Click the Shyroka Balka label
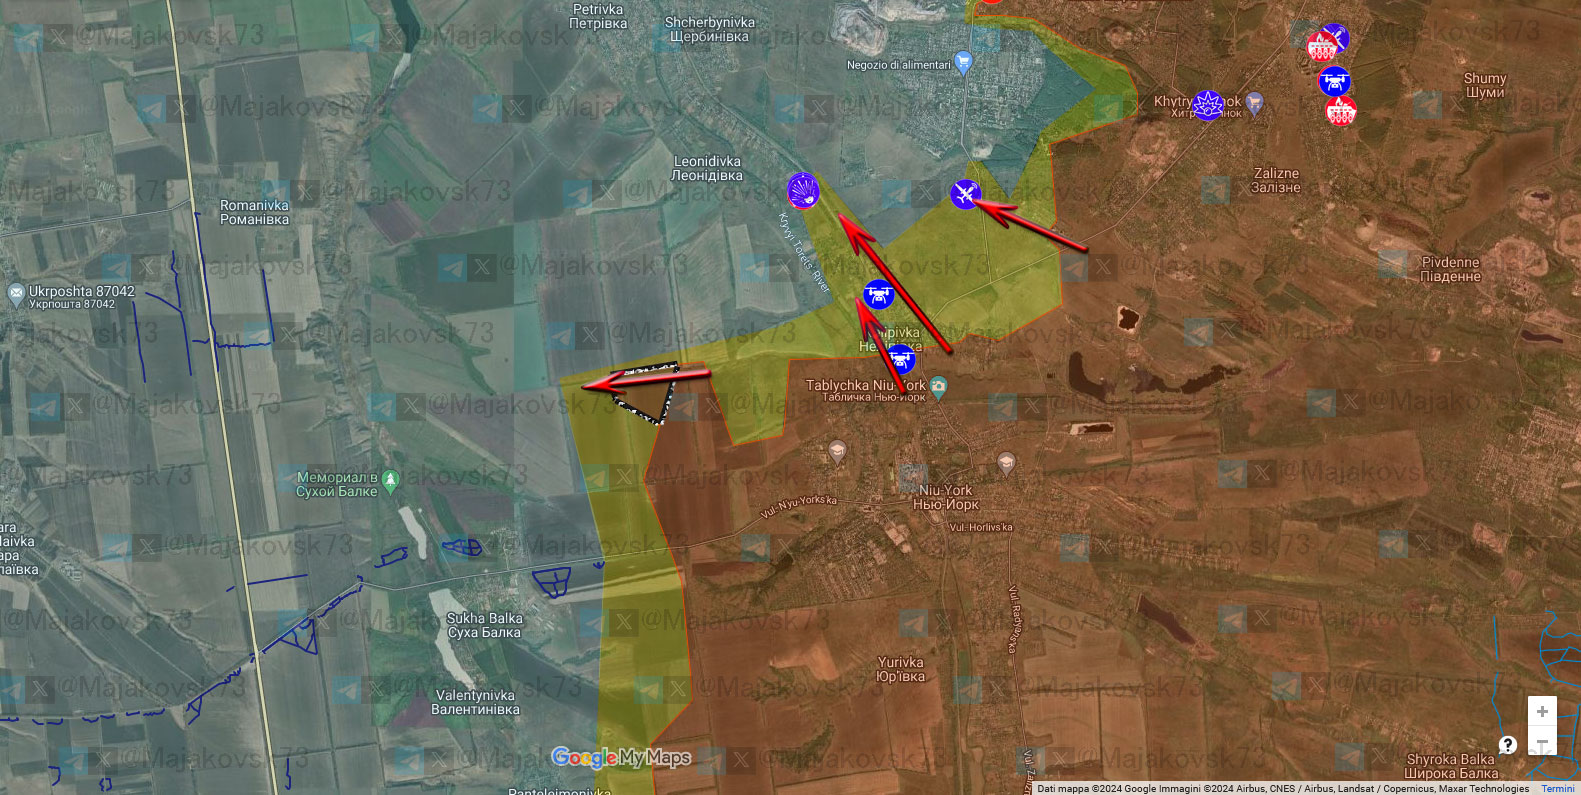This screenshot has height=795, width=1581. pos(1451,766)
